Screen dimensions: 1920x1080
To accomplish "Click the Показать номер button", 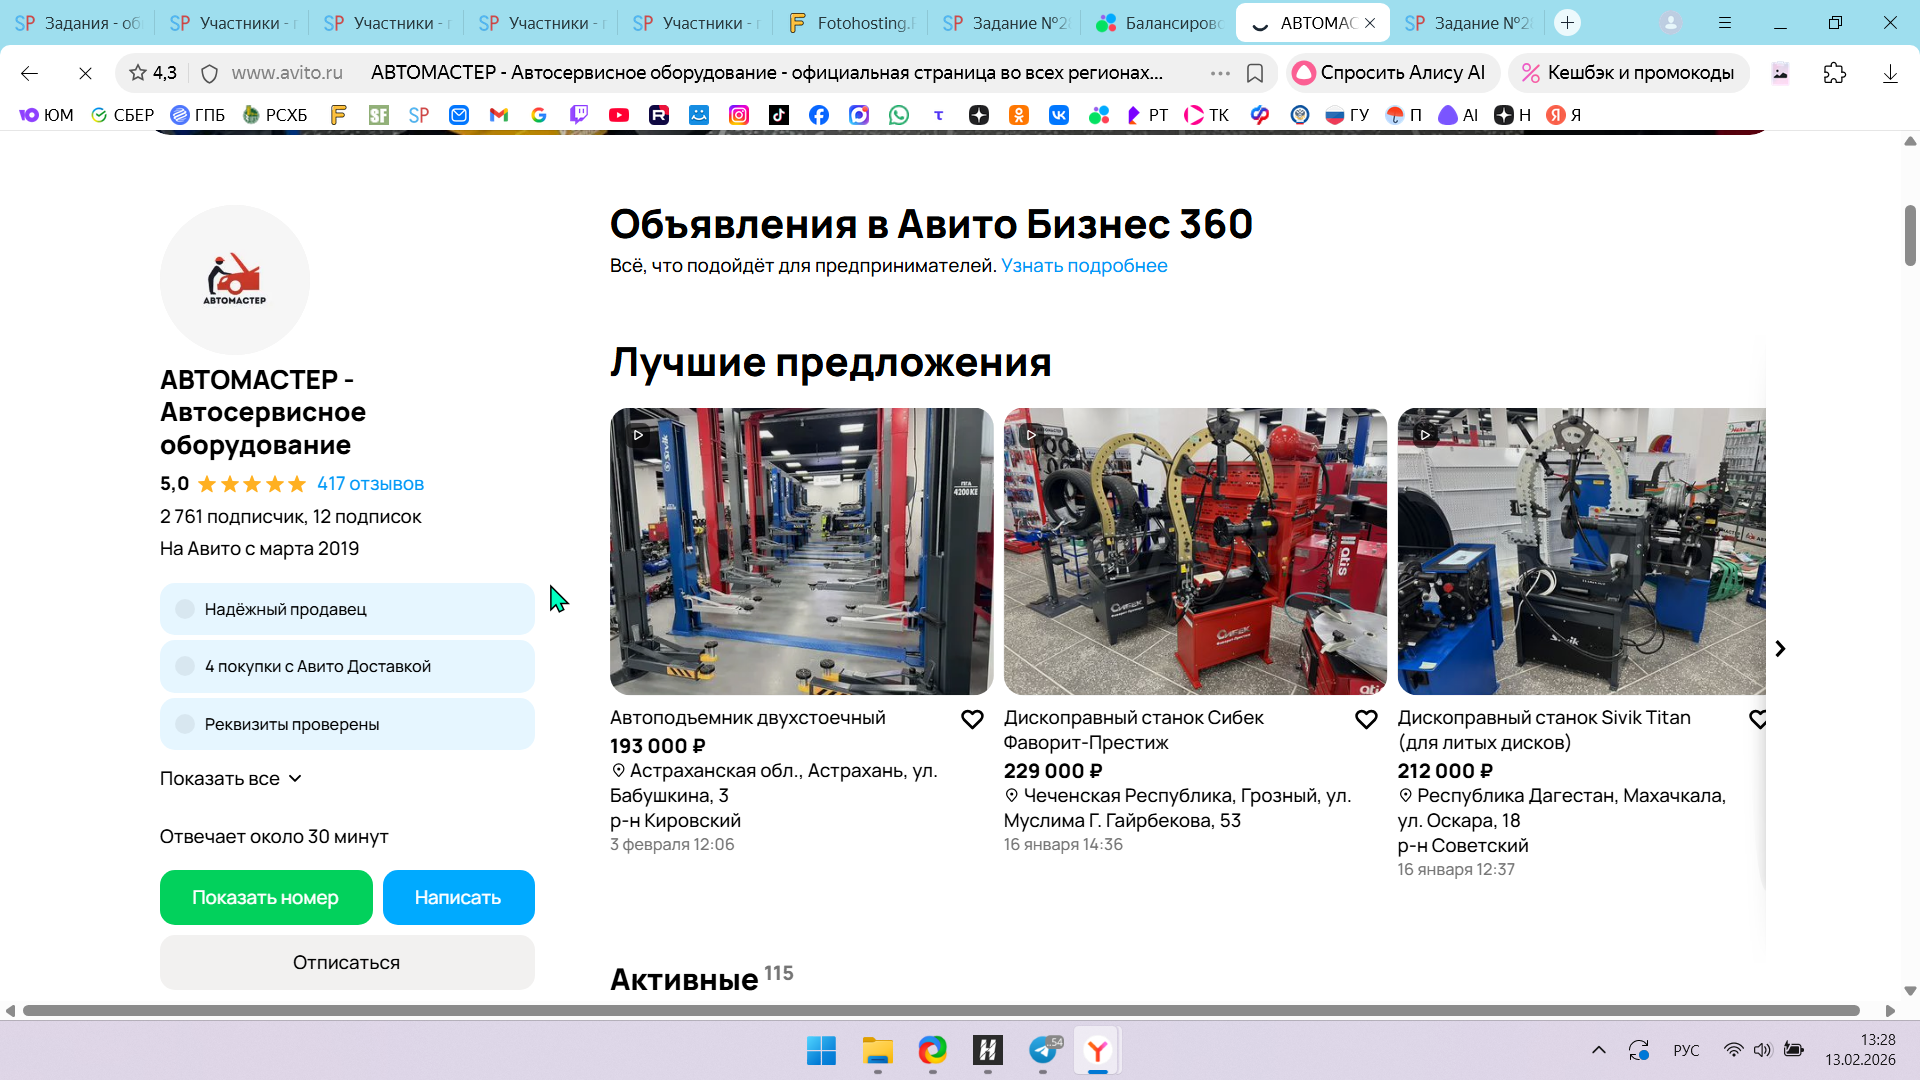I will (x=266, y=898).
